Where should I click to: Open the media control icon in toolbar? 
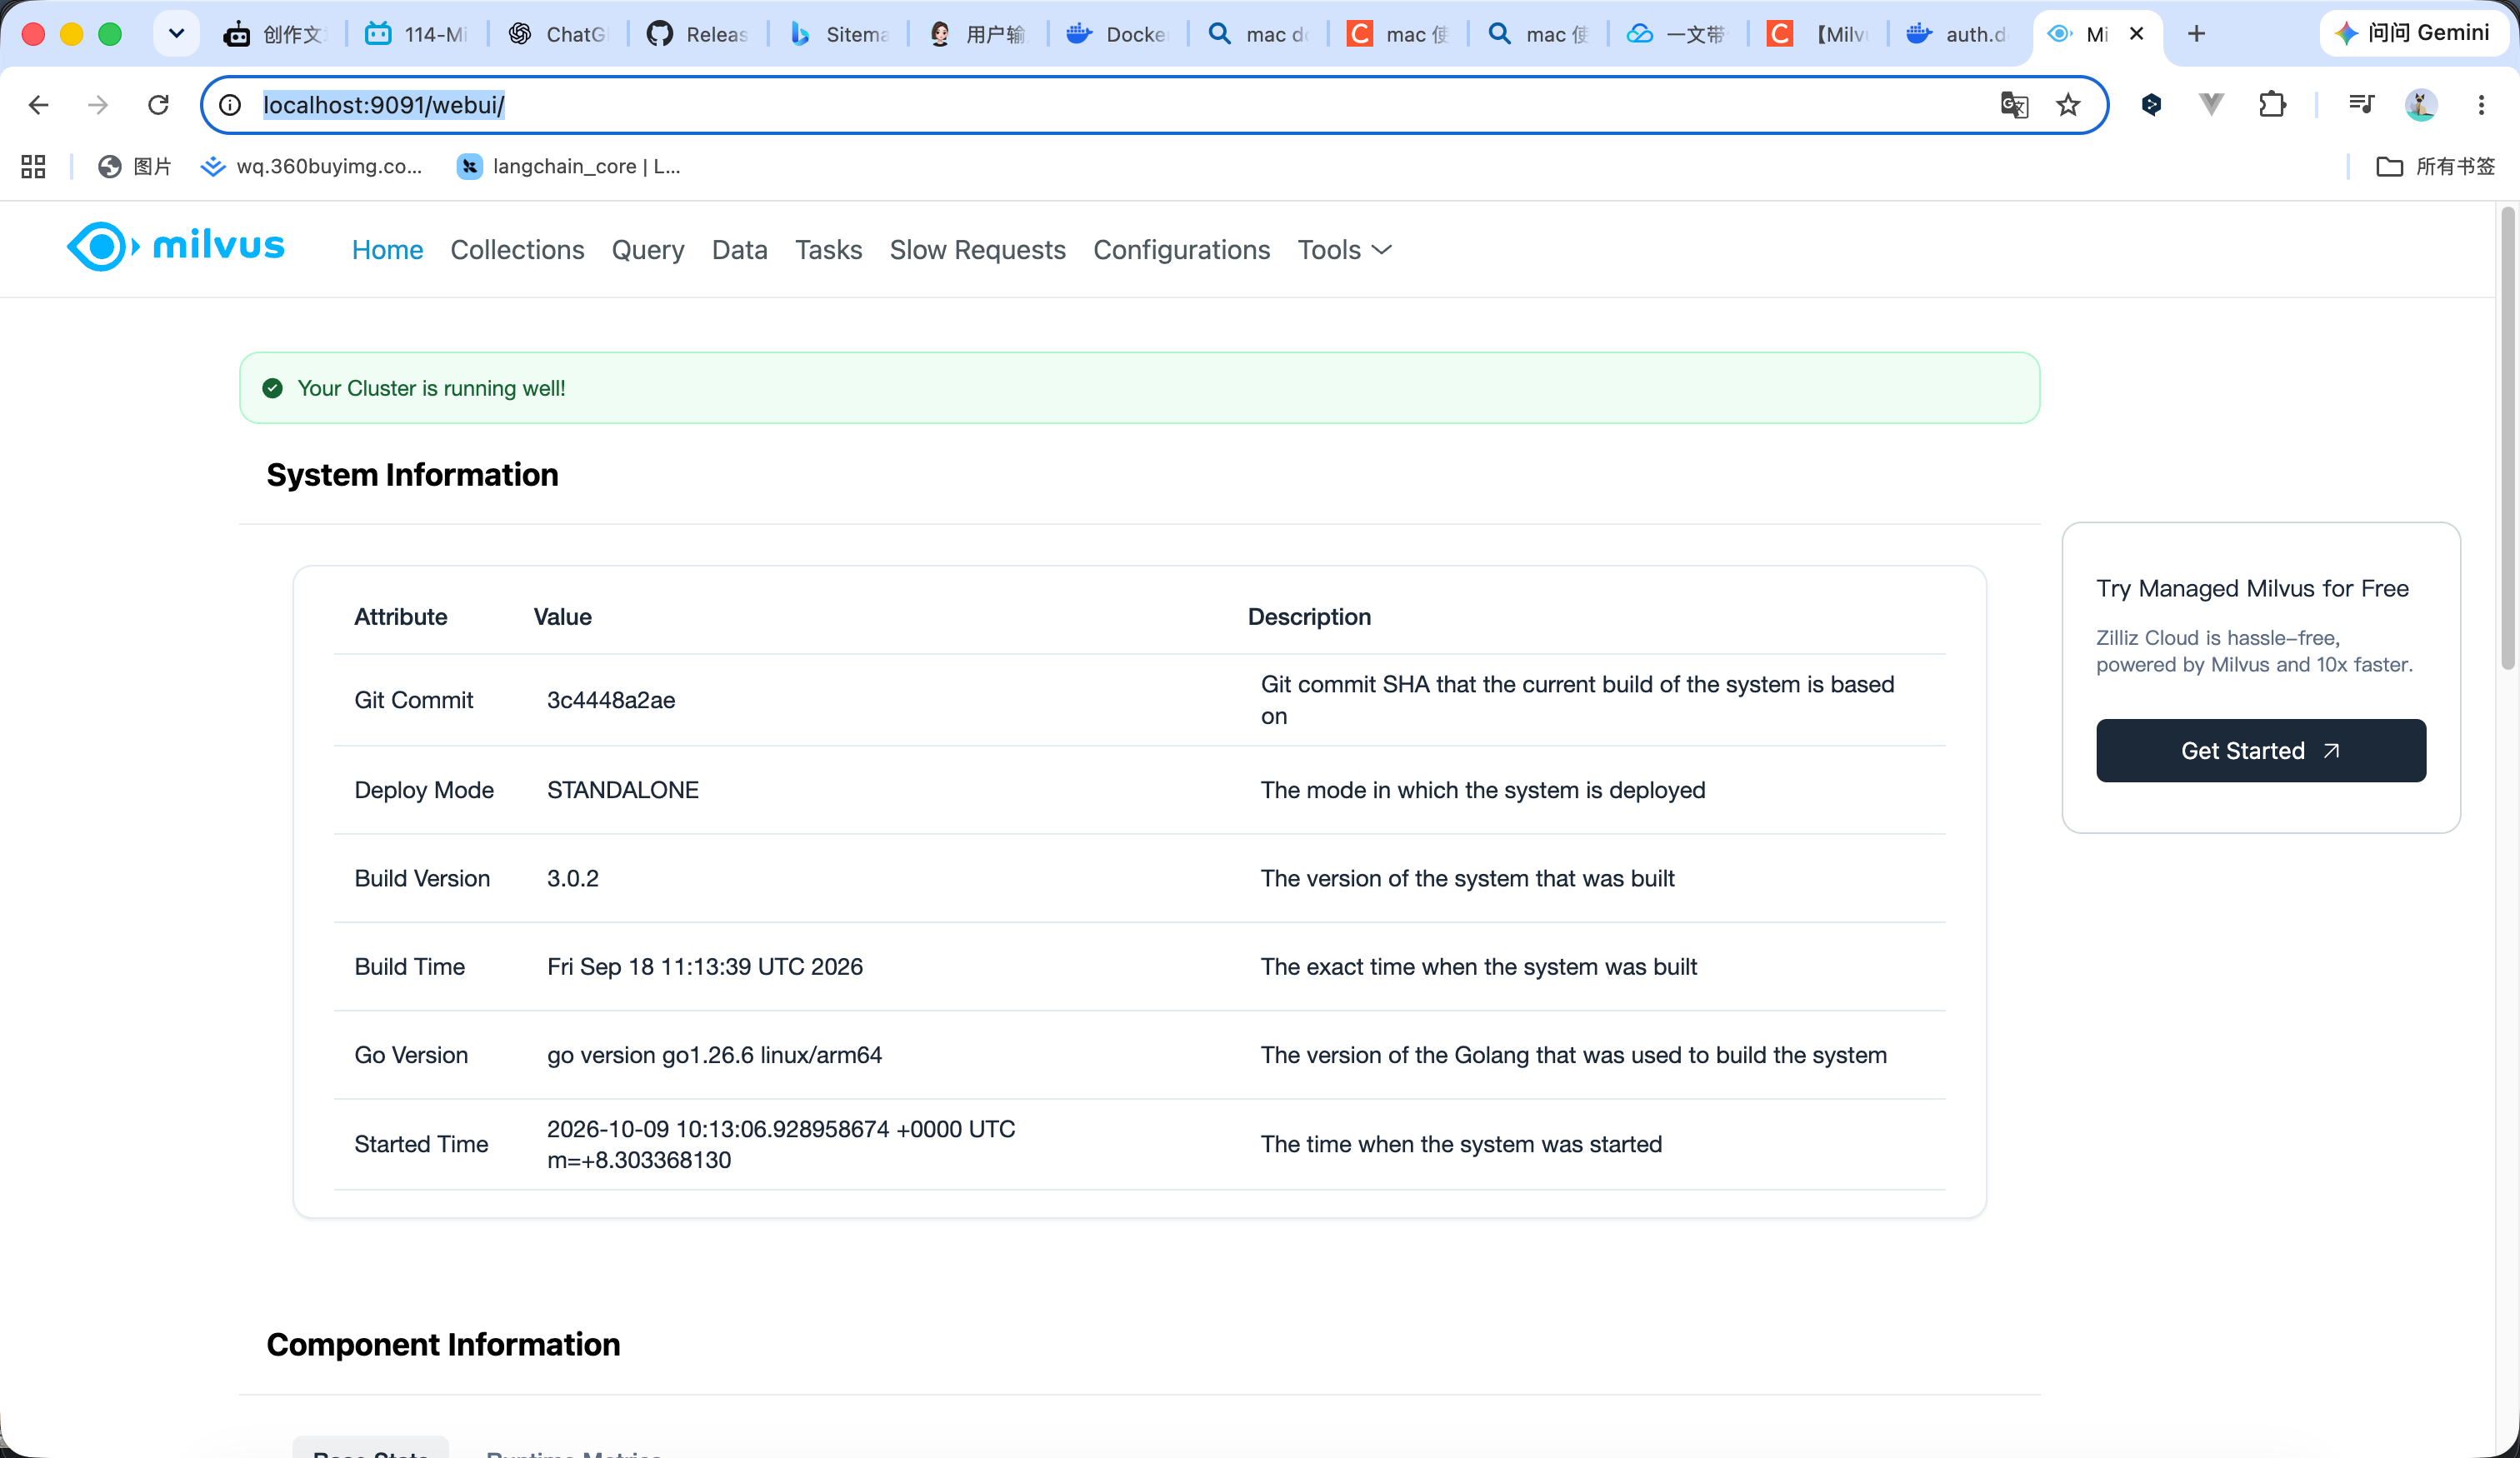pyautogui.click(x=2361, y=105)
